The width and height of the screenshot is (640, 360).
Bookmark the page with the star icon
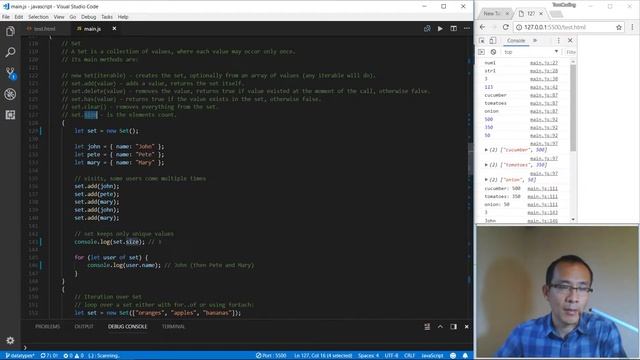619,27
